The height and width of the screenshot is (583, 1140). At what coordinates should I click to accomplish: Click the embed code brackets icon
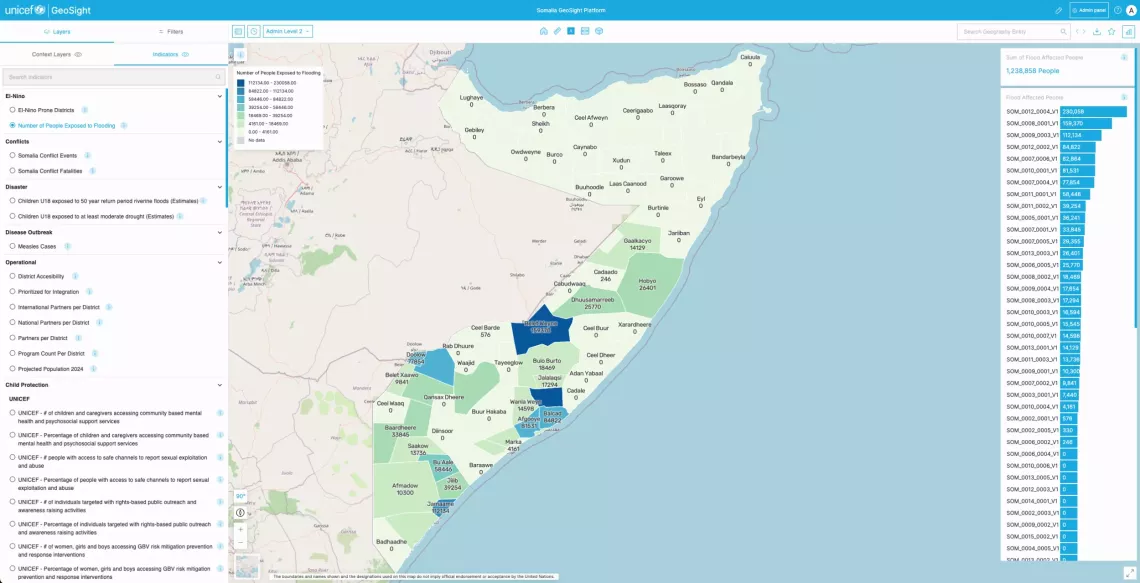[1080, 32]
